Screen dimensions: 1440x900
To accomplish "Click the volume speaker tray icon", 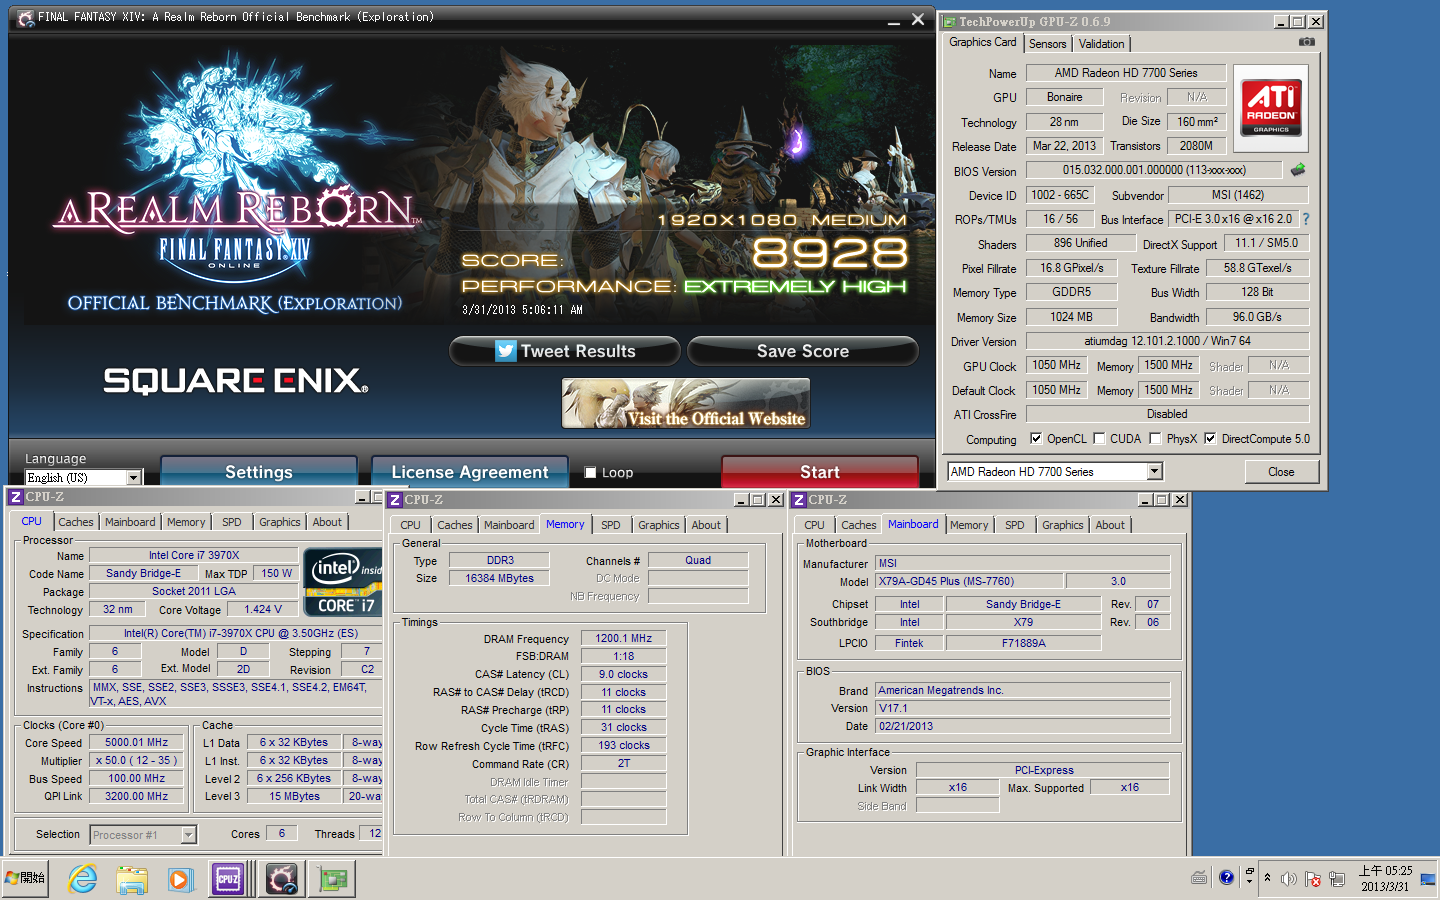I will point(1289,879).
